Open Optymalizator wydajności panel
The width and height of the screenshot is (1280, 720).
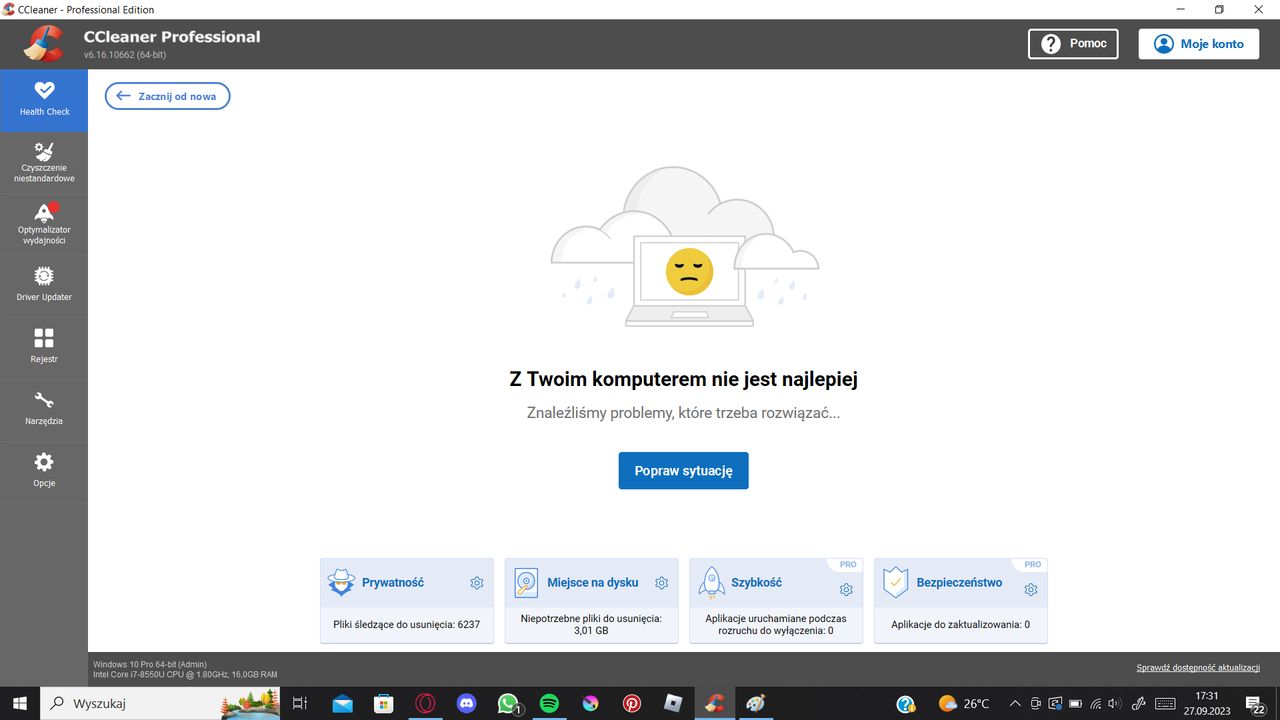44,223
